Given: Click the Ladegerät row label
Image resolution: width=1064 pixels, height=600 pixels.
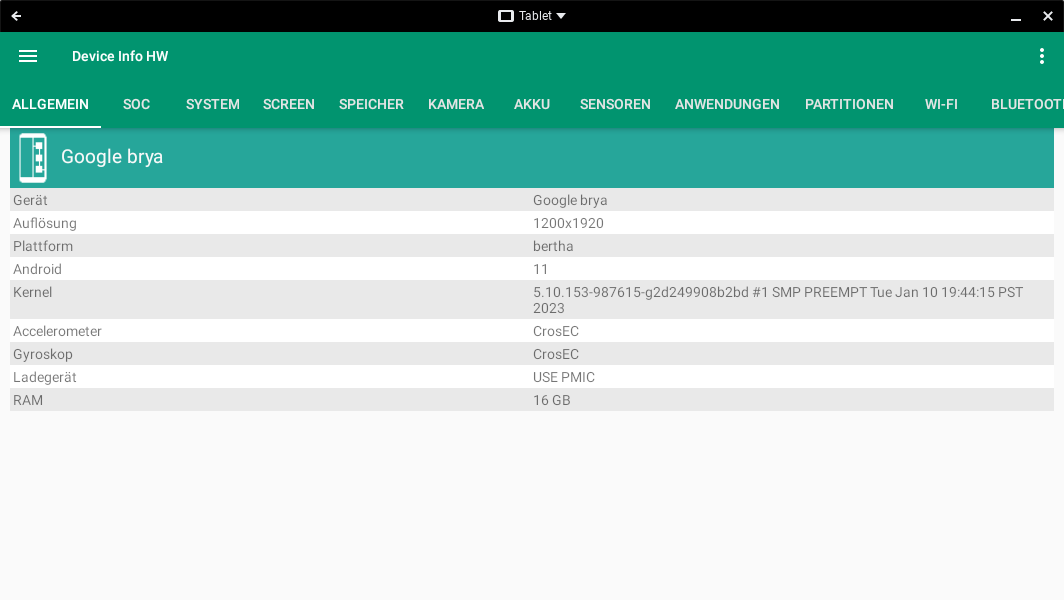Looking at the screenshot, I should [x=45, y=377].
